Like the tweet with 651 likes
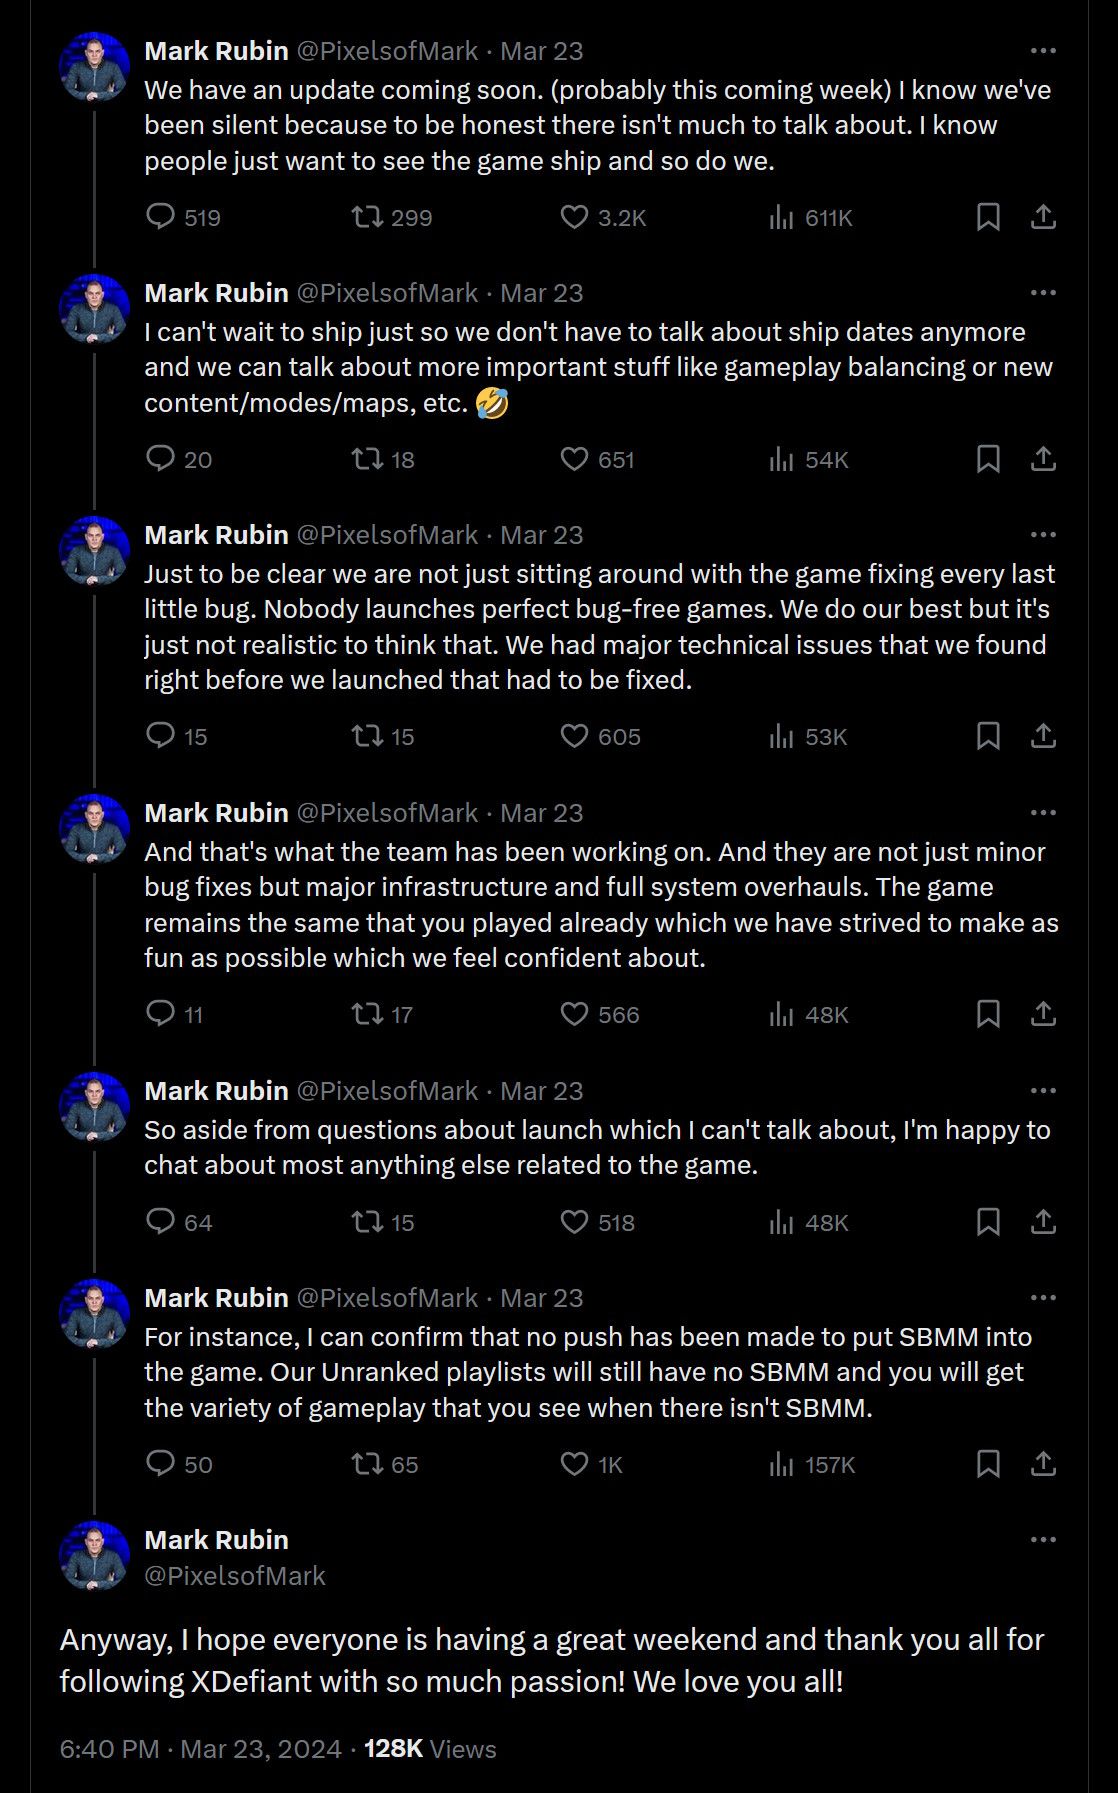1118x1793 pixels. coord(574,459)
